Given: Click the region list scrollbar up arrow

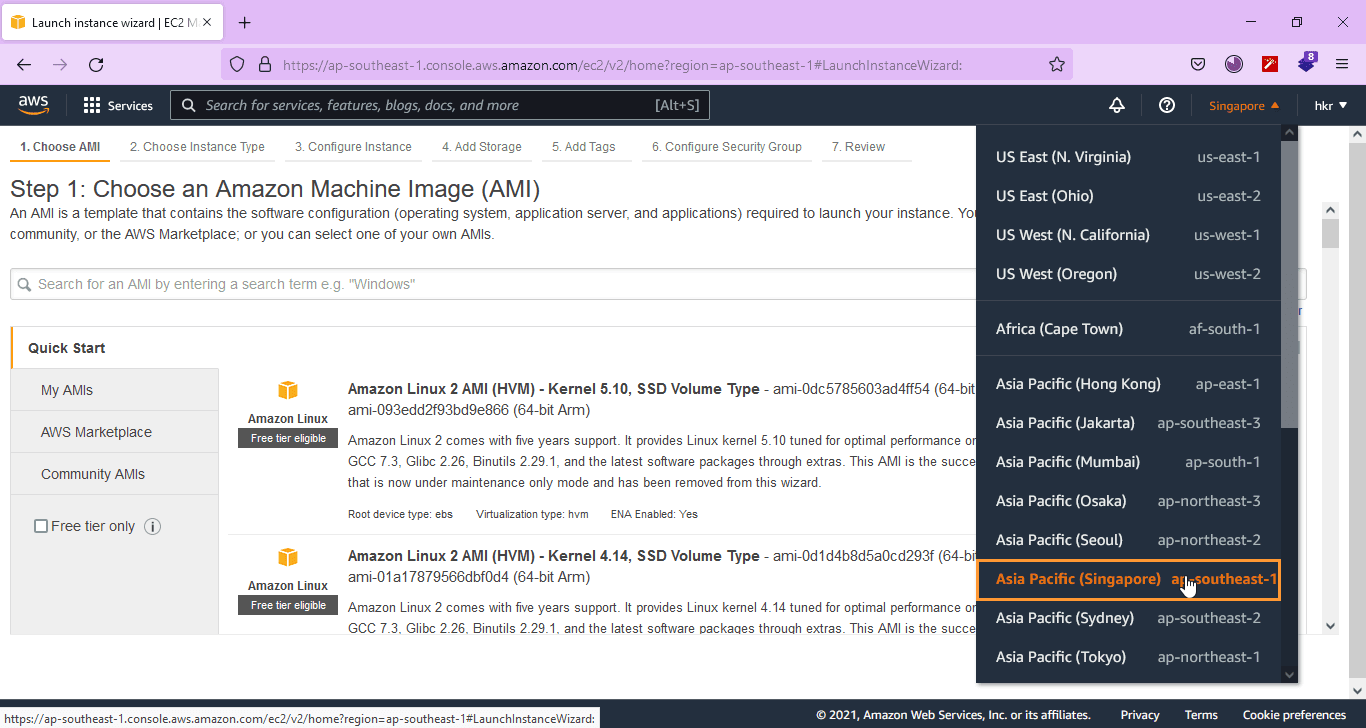Looking at the screenshot, I should click(1289, 133).
